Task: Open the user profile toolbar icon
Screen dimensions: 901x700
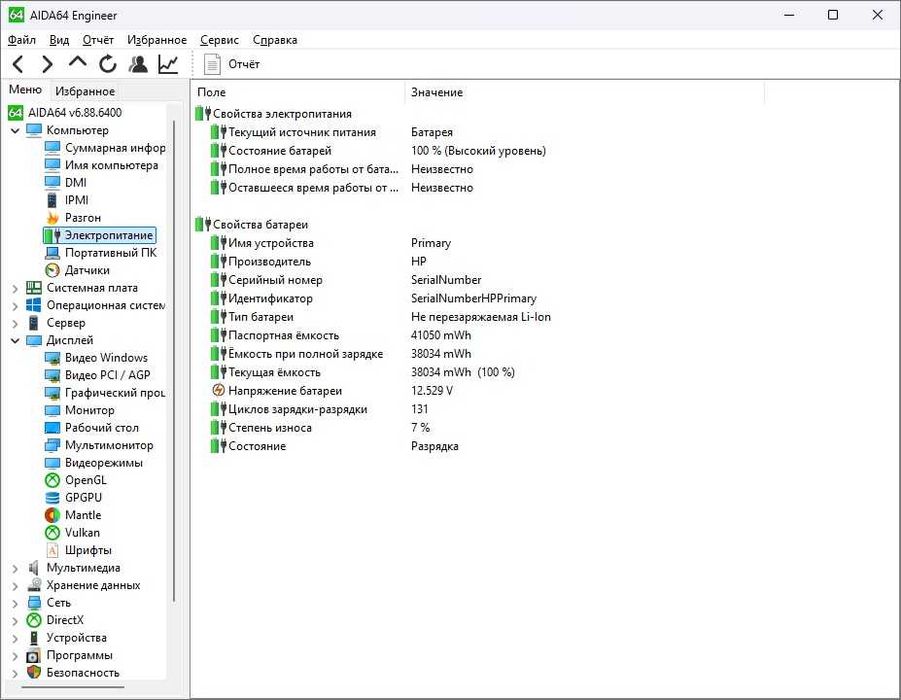Action: pos(138,64)
